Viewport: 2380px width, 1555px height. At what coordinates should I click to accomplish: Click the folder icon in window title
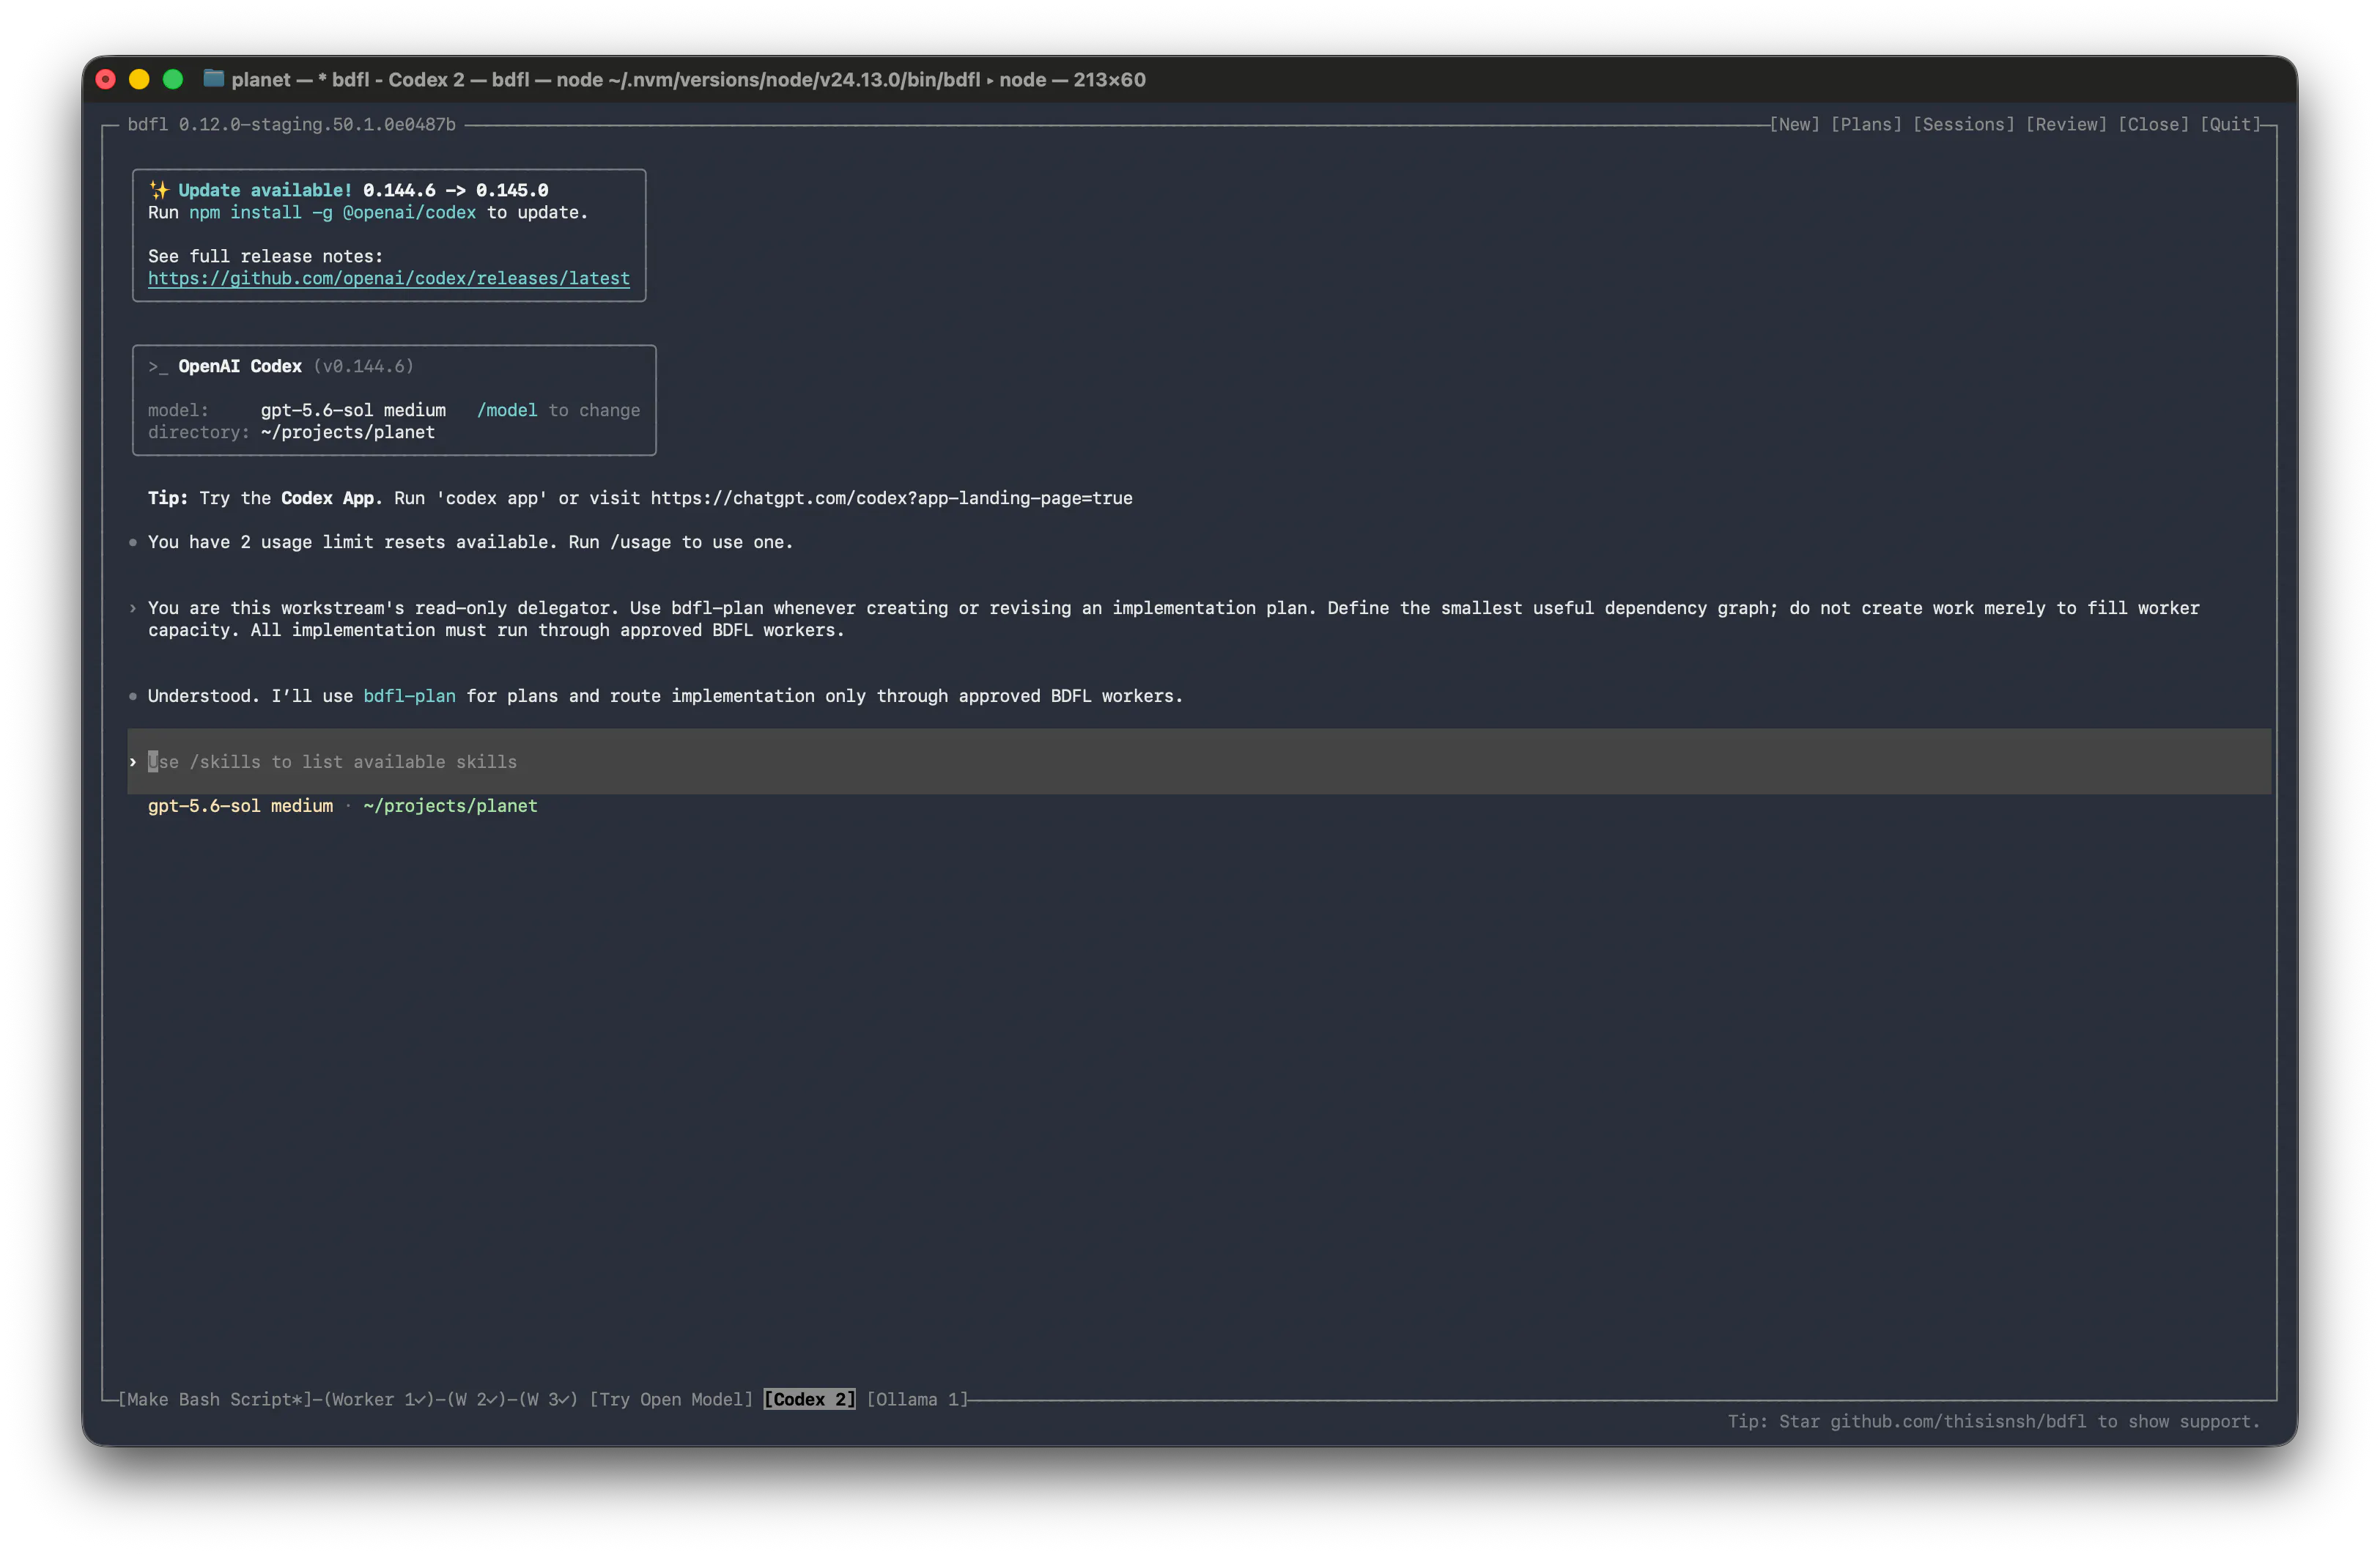(x=213, y=78)
